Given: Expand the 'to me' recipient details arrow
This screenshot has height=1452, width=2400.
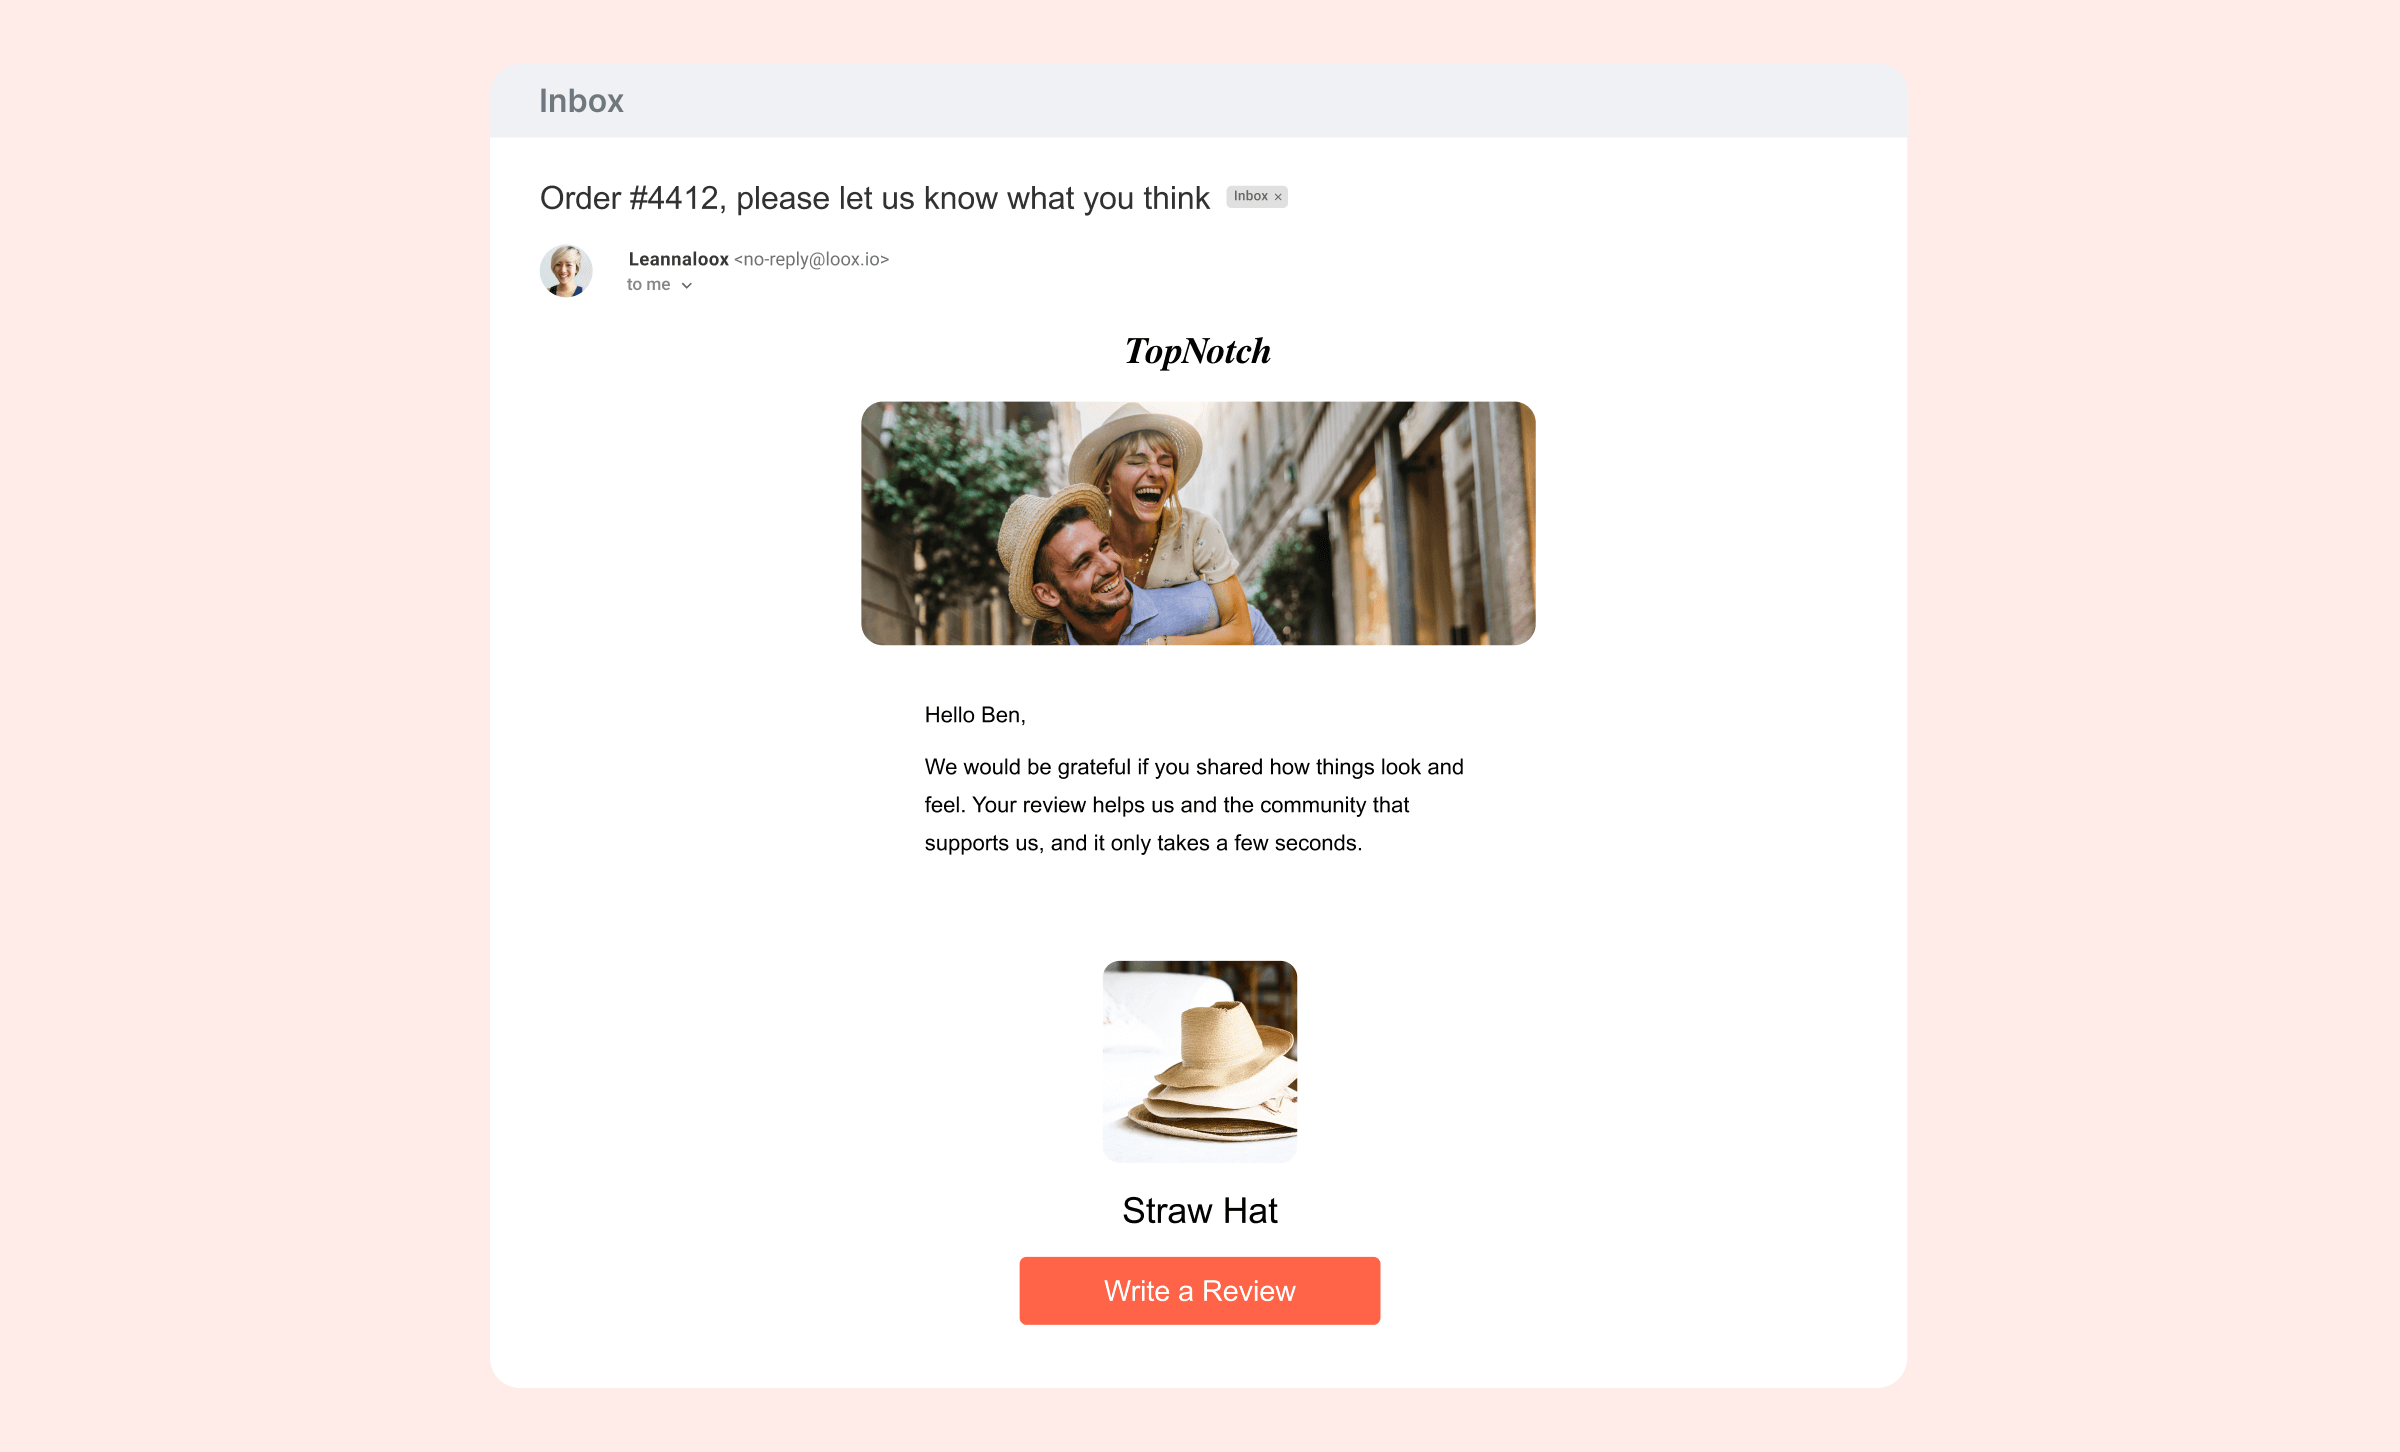Looking at the screenshot, I should [687, 286].
